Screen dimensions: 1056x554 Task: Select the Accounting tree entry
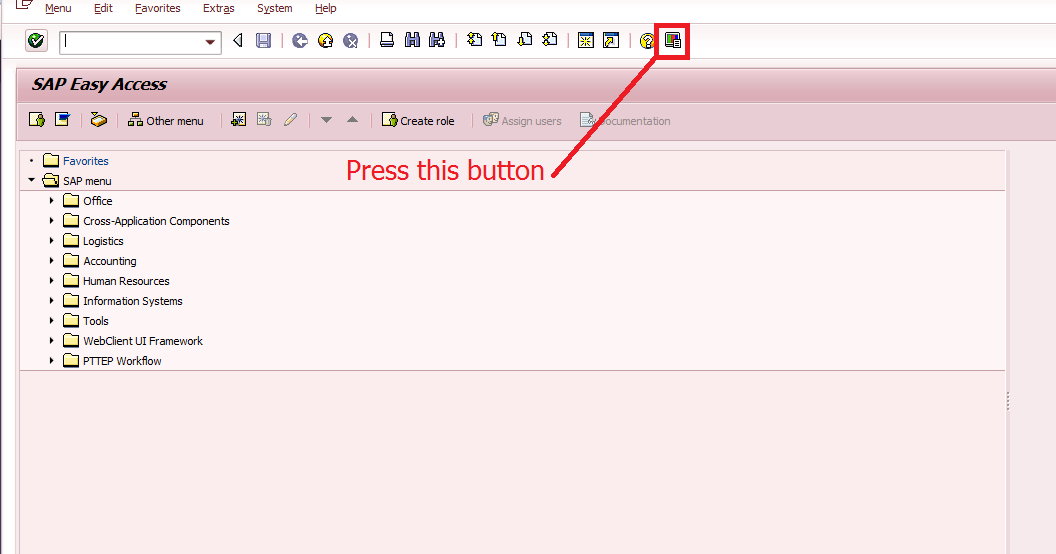(x=110, y=261)
